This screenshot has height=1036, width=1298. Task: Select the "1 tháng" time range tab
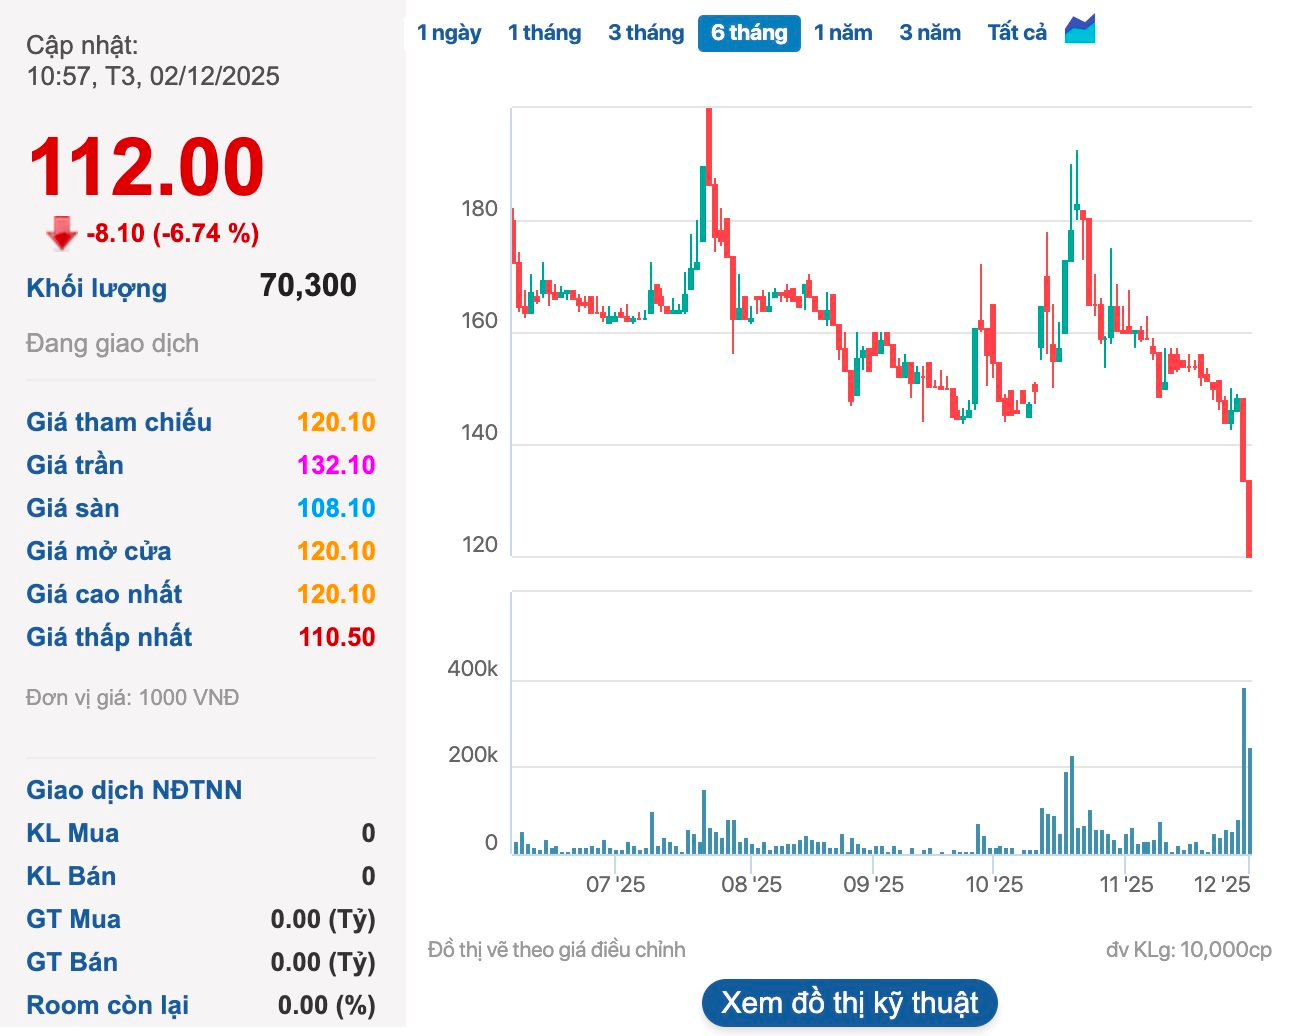click(x=545, y=31)
